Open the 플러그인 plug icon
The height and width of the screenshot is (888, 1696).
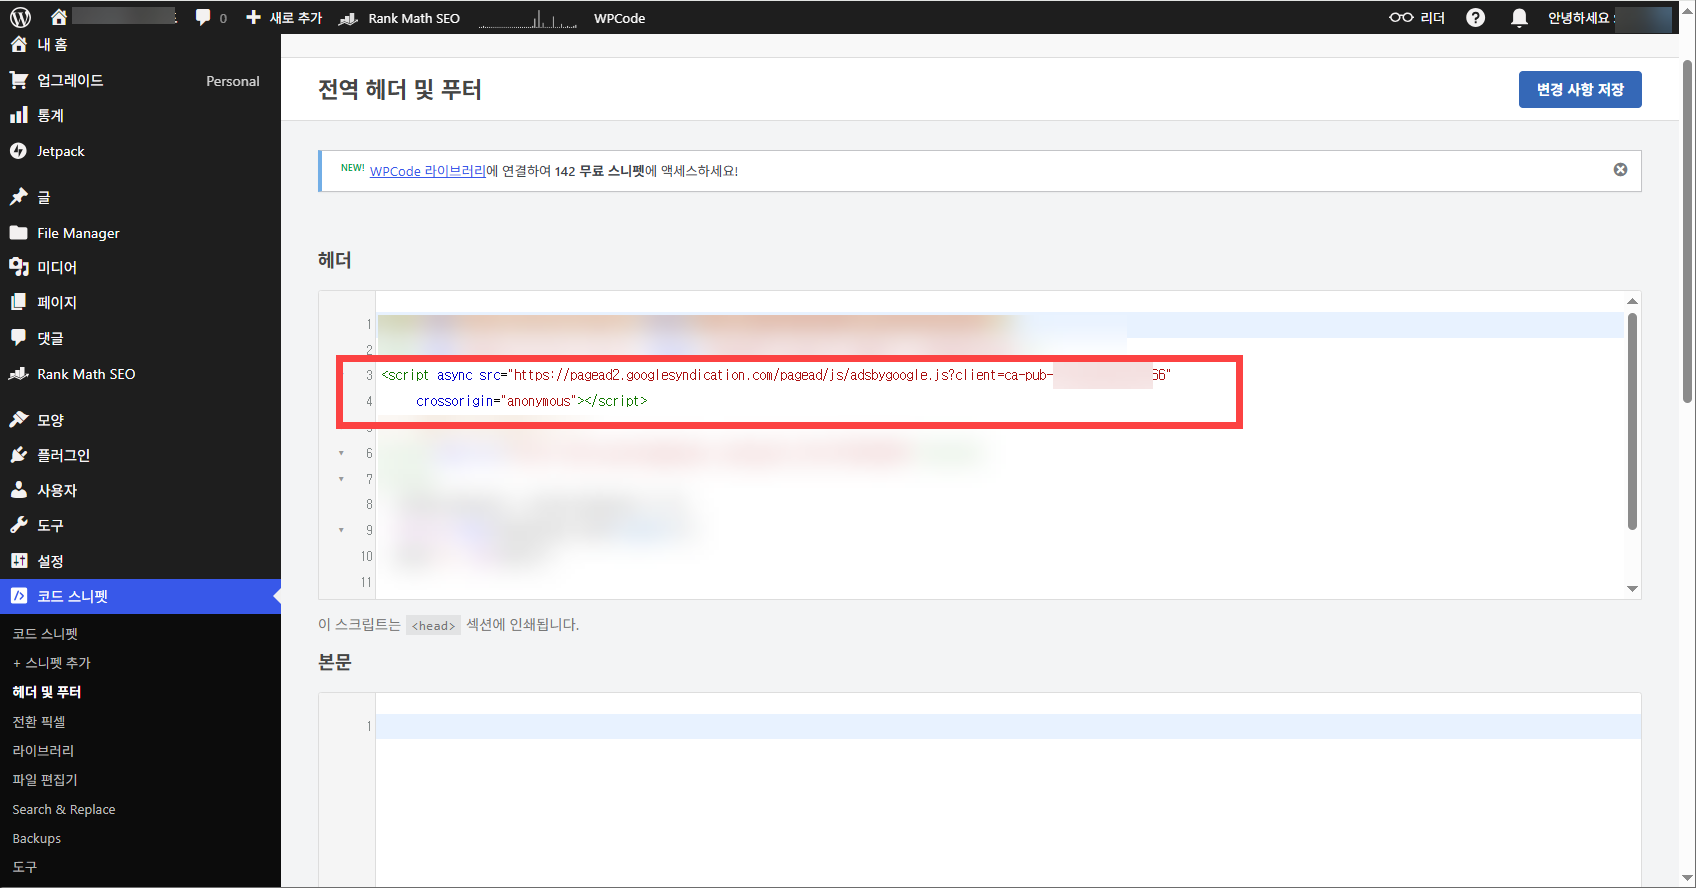point(18,455)
